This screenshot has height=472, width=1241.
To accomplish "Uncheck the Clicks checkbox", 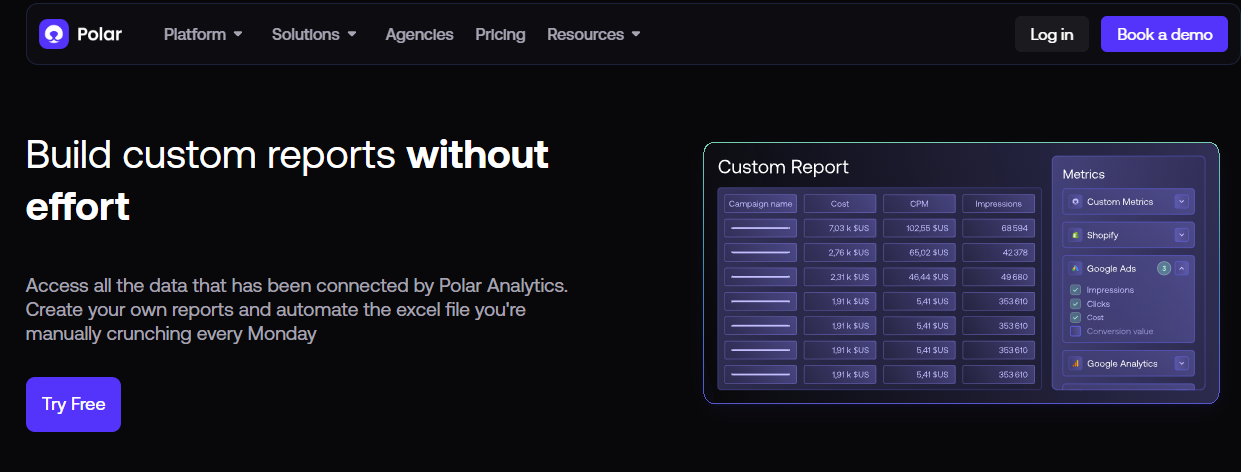I will click(1075, 304).
